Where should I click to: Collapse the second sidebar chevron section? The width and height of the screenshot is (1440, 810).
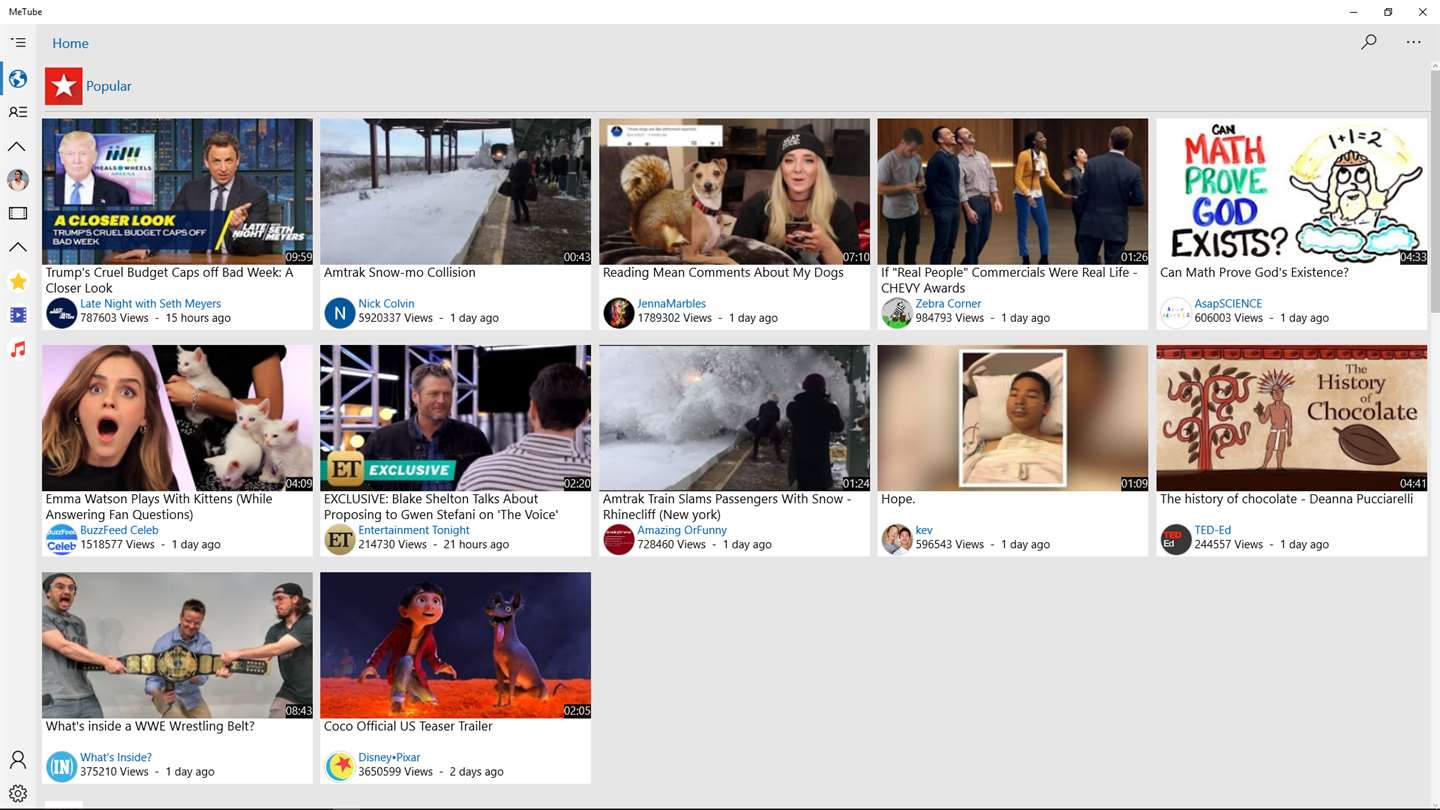click(x=18, y=247)
